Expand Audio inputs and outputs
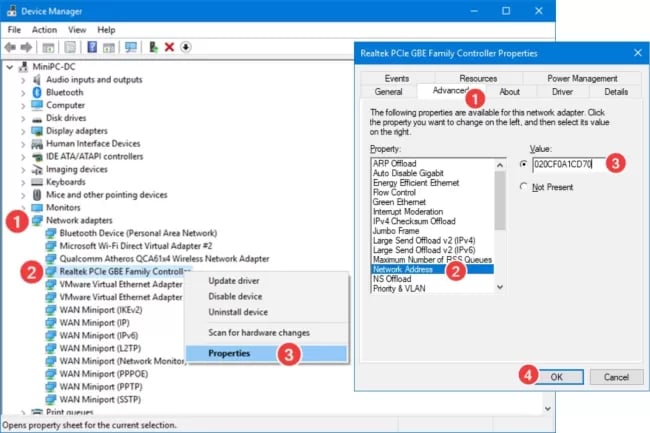Image resolution: width=650 pixels, height=433 pixels. [23, 80]
